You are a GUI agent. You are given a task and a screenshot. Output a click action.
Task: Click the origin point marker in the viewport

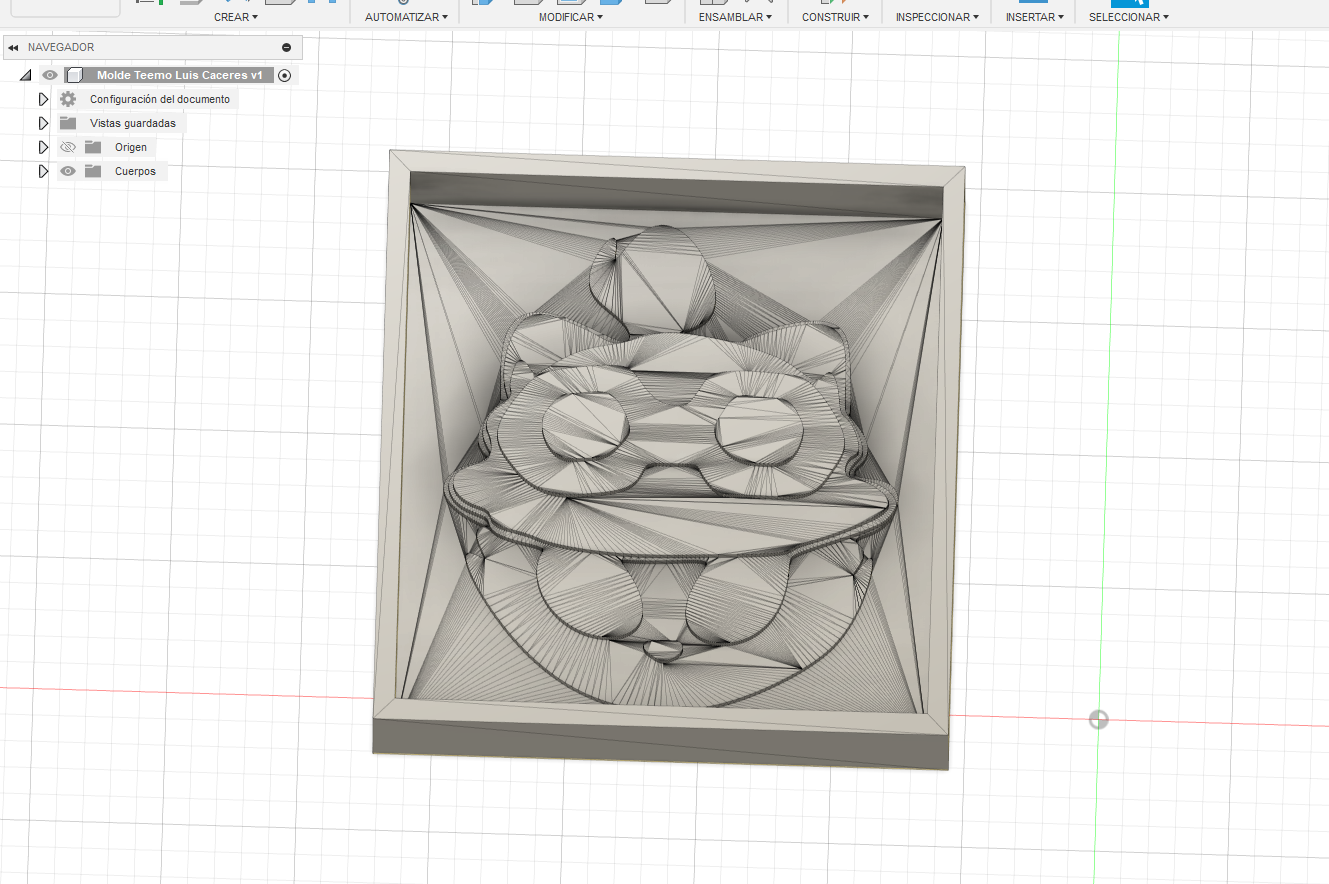1098,719
